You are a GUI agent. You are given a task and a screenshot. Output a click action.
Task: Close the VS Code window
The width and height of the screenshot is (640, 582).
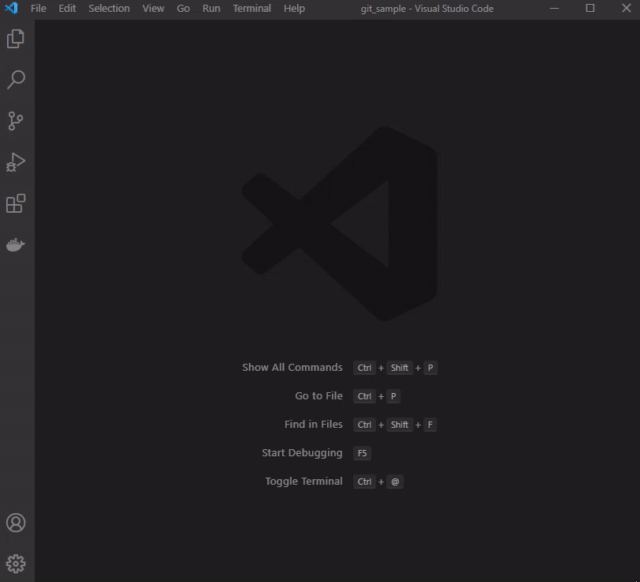(626, 8)
